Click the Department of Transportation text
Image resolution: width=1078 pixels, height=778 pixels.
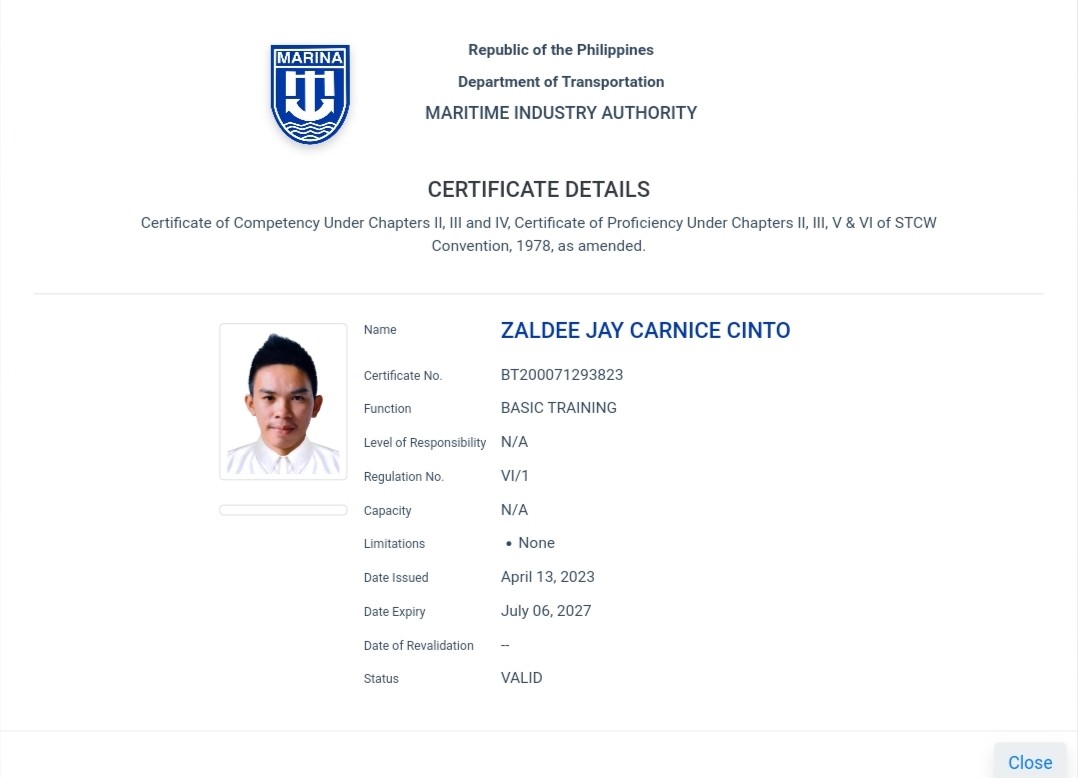[560, 82]
